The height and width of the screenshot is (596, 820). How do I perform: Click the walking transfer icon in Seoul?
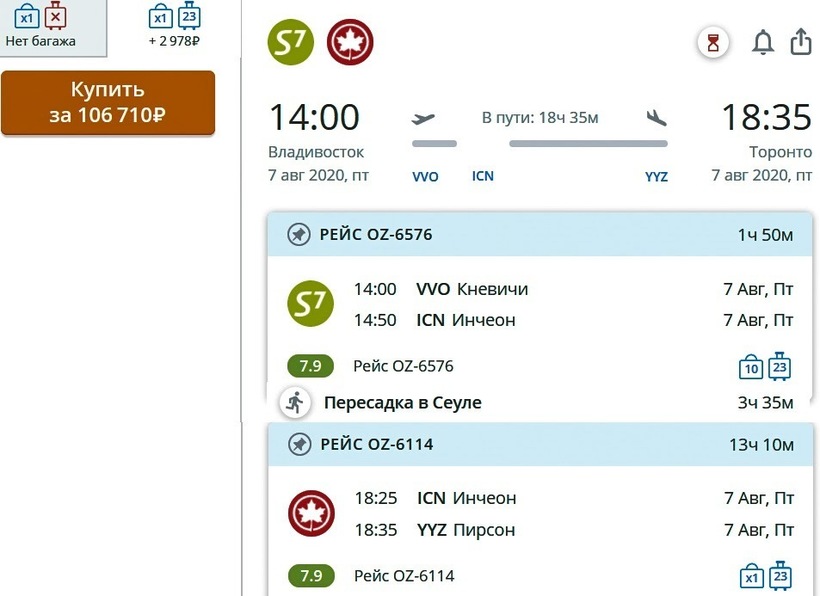click(x=294, y=402)
